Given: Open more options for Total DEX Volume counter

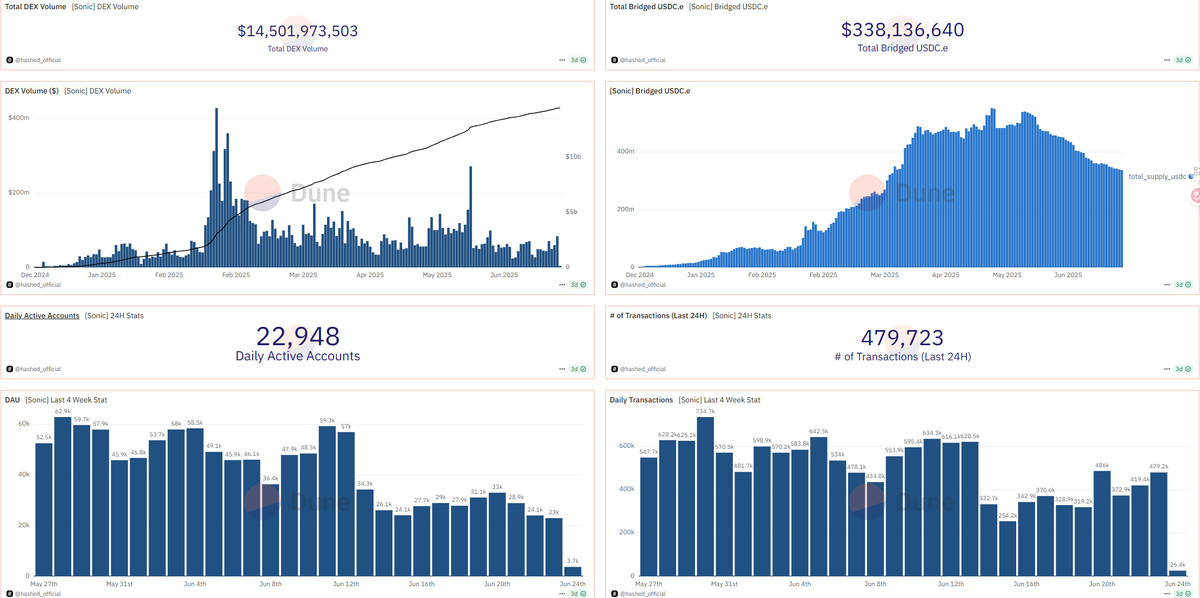Looking at the screenshot, I should tap(563, 61).
